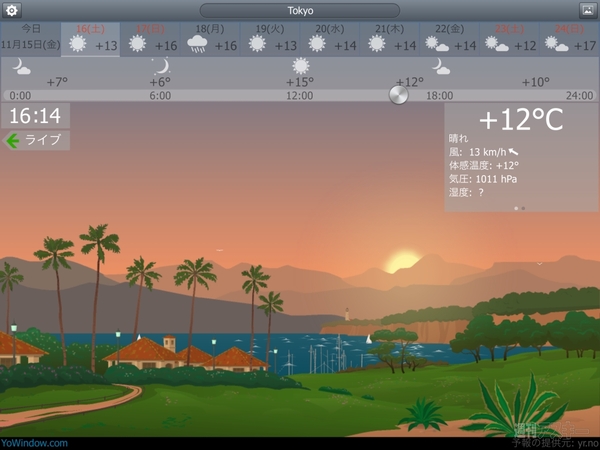Viewport: 600px width, 450px height.
Task: Click the 6:00 crescent moon icon
Action: click(161, 66)
